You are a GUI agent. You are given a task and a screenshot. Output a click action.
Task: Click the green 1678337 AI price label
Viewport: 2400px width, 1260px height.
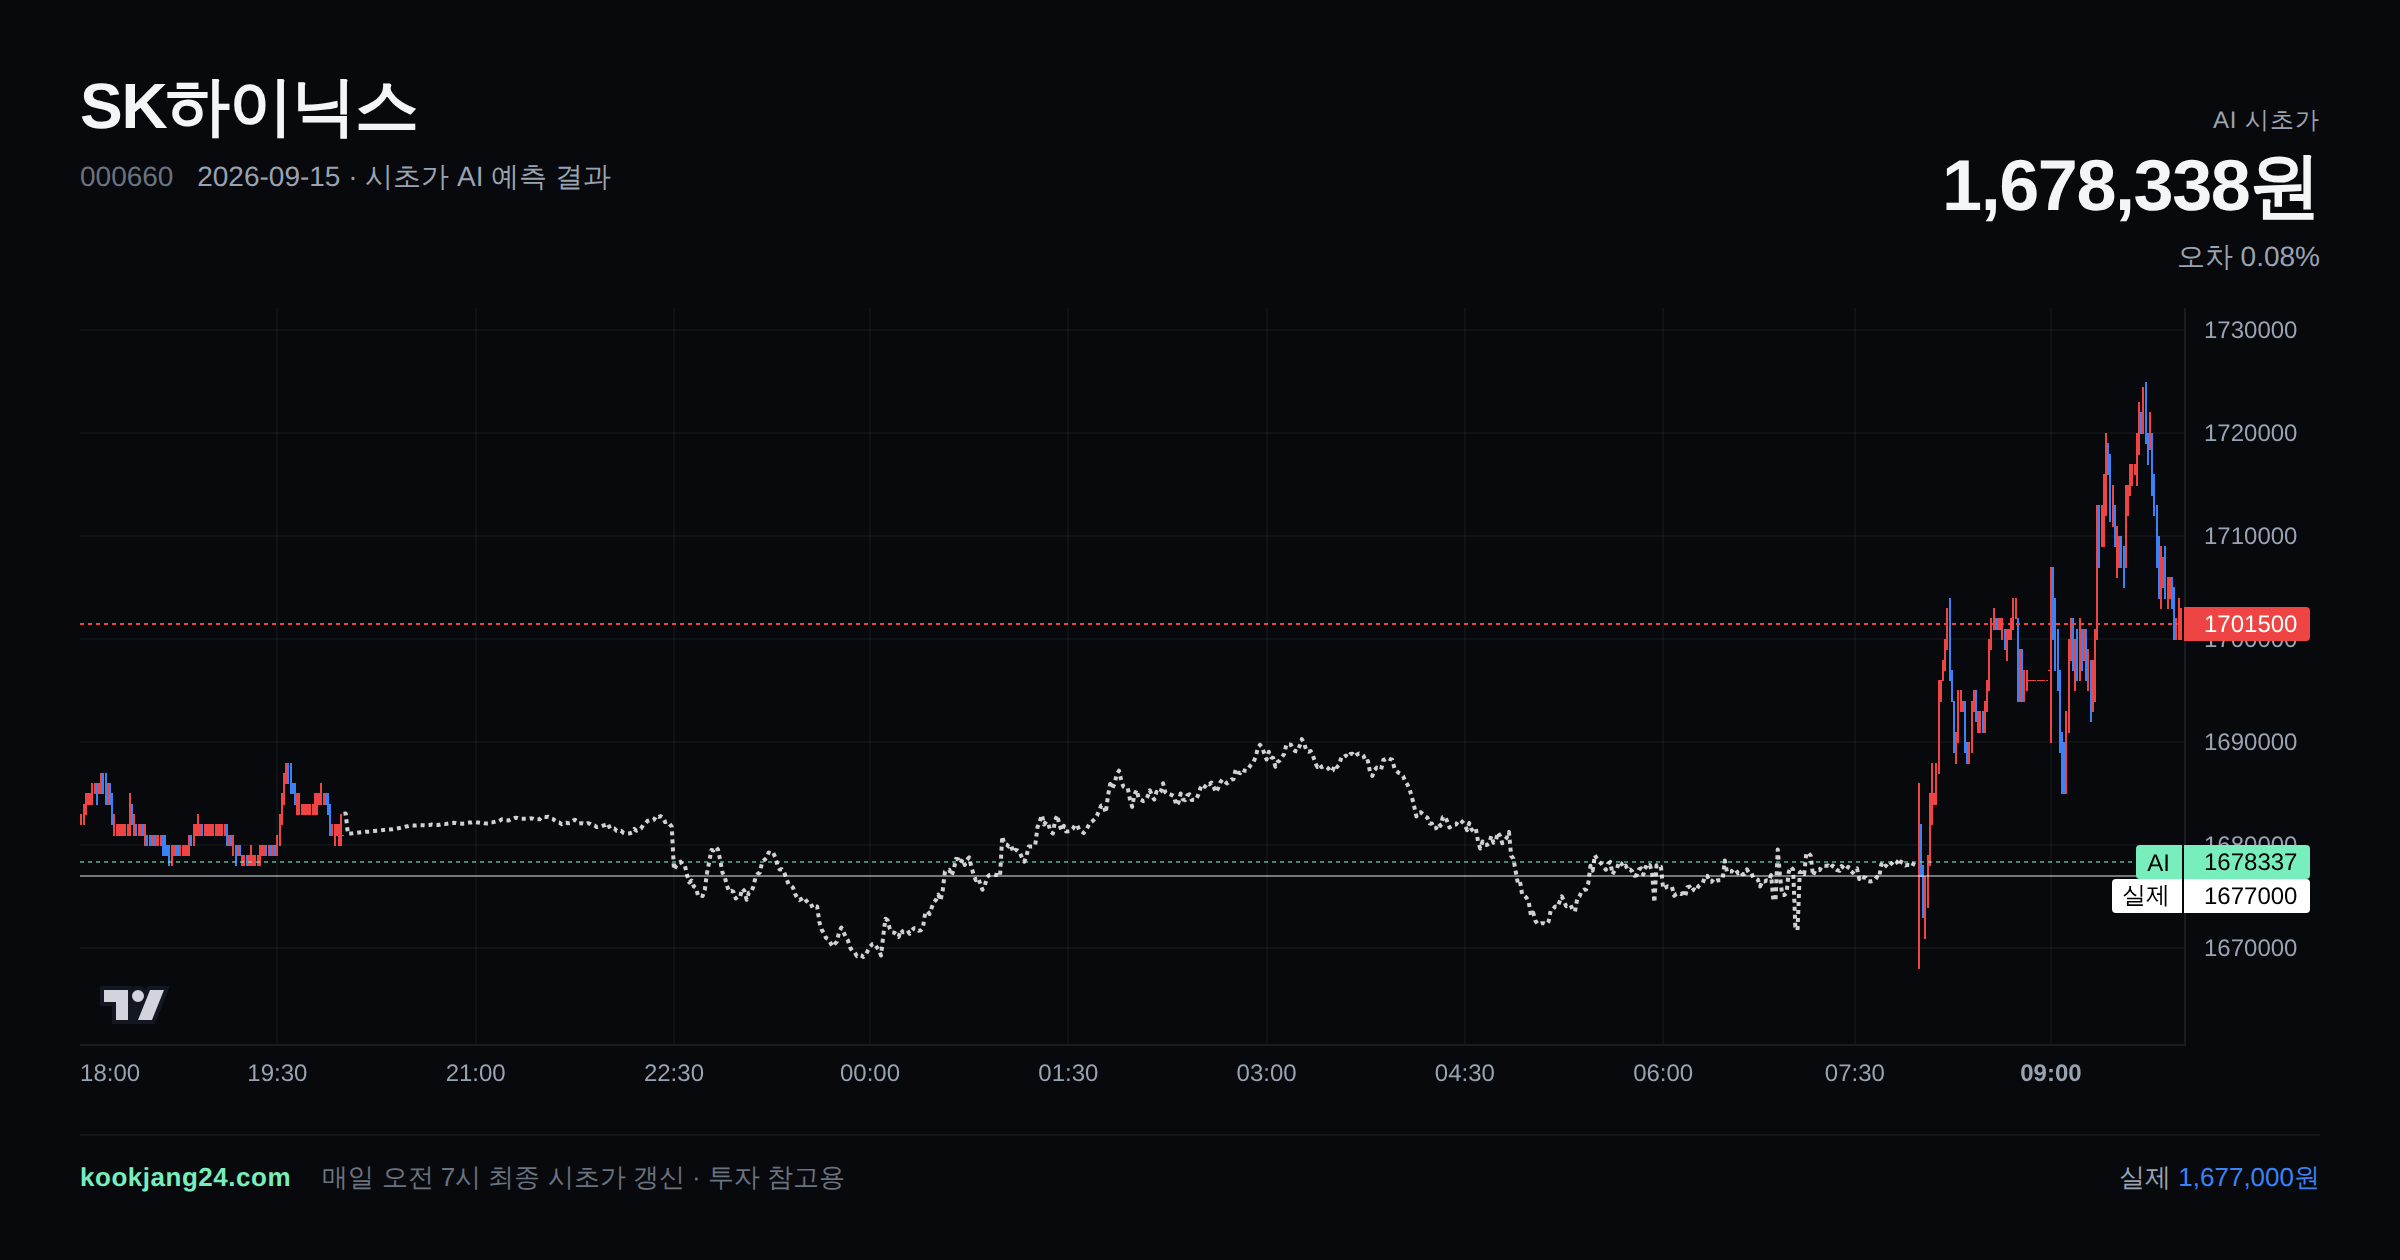click(x=2246, y=862)
